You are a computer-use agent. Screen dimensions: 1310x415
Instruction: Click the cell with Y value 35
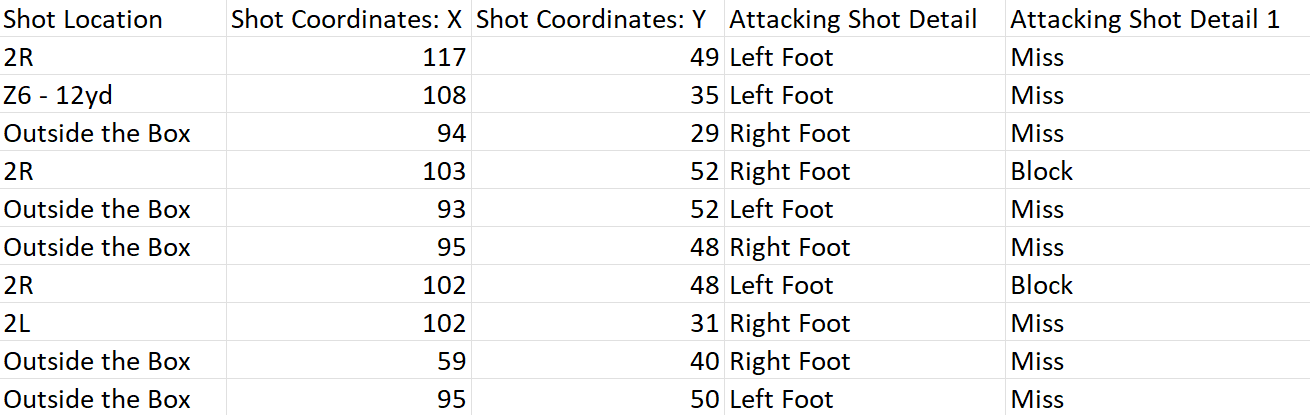pos(598,95)
